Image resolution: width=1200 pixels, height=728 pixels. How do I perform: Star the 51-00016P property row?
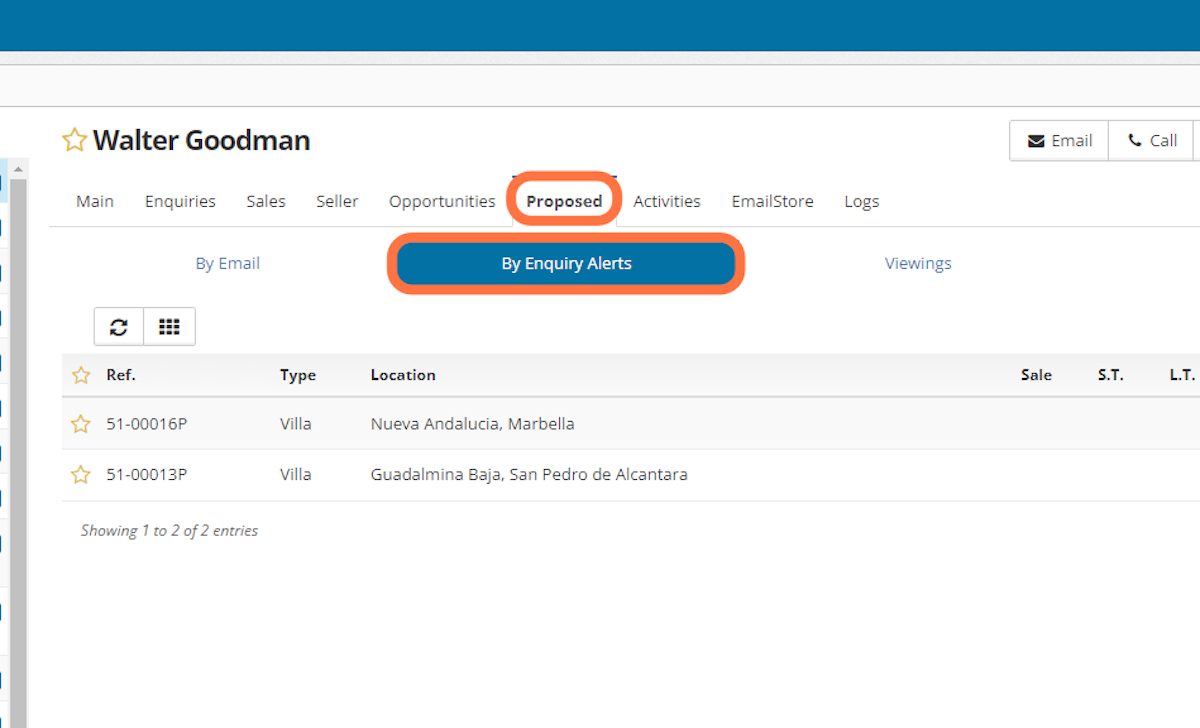80,423
